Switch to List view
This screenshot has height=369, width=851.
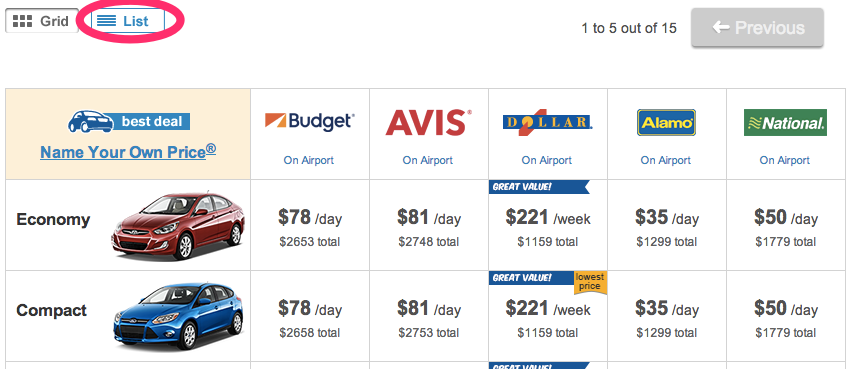click(x=128, y=21)
